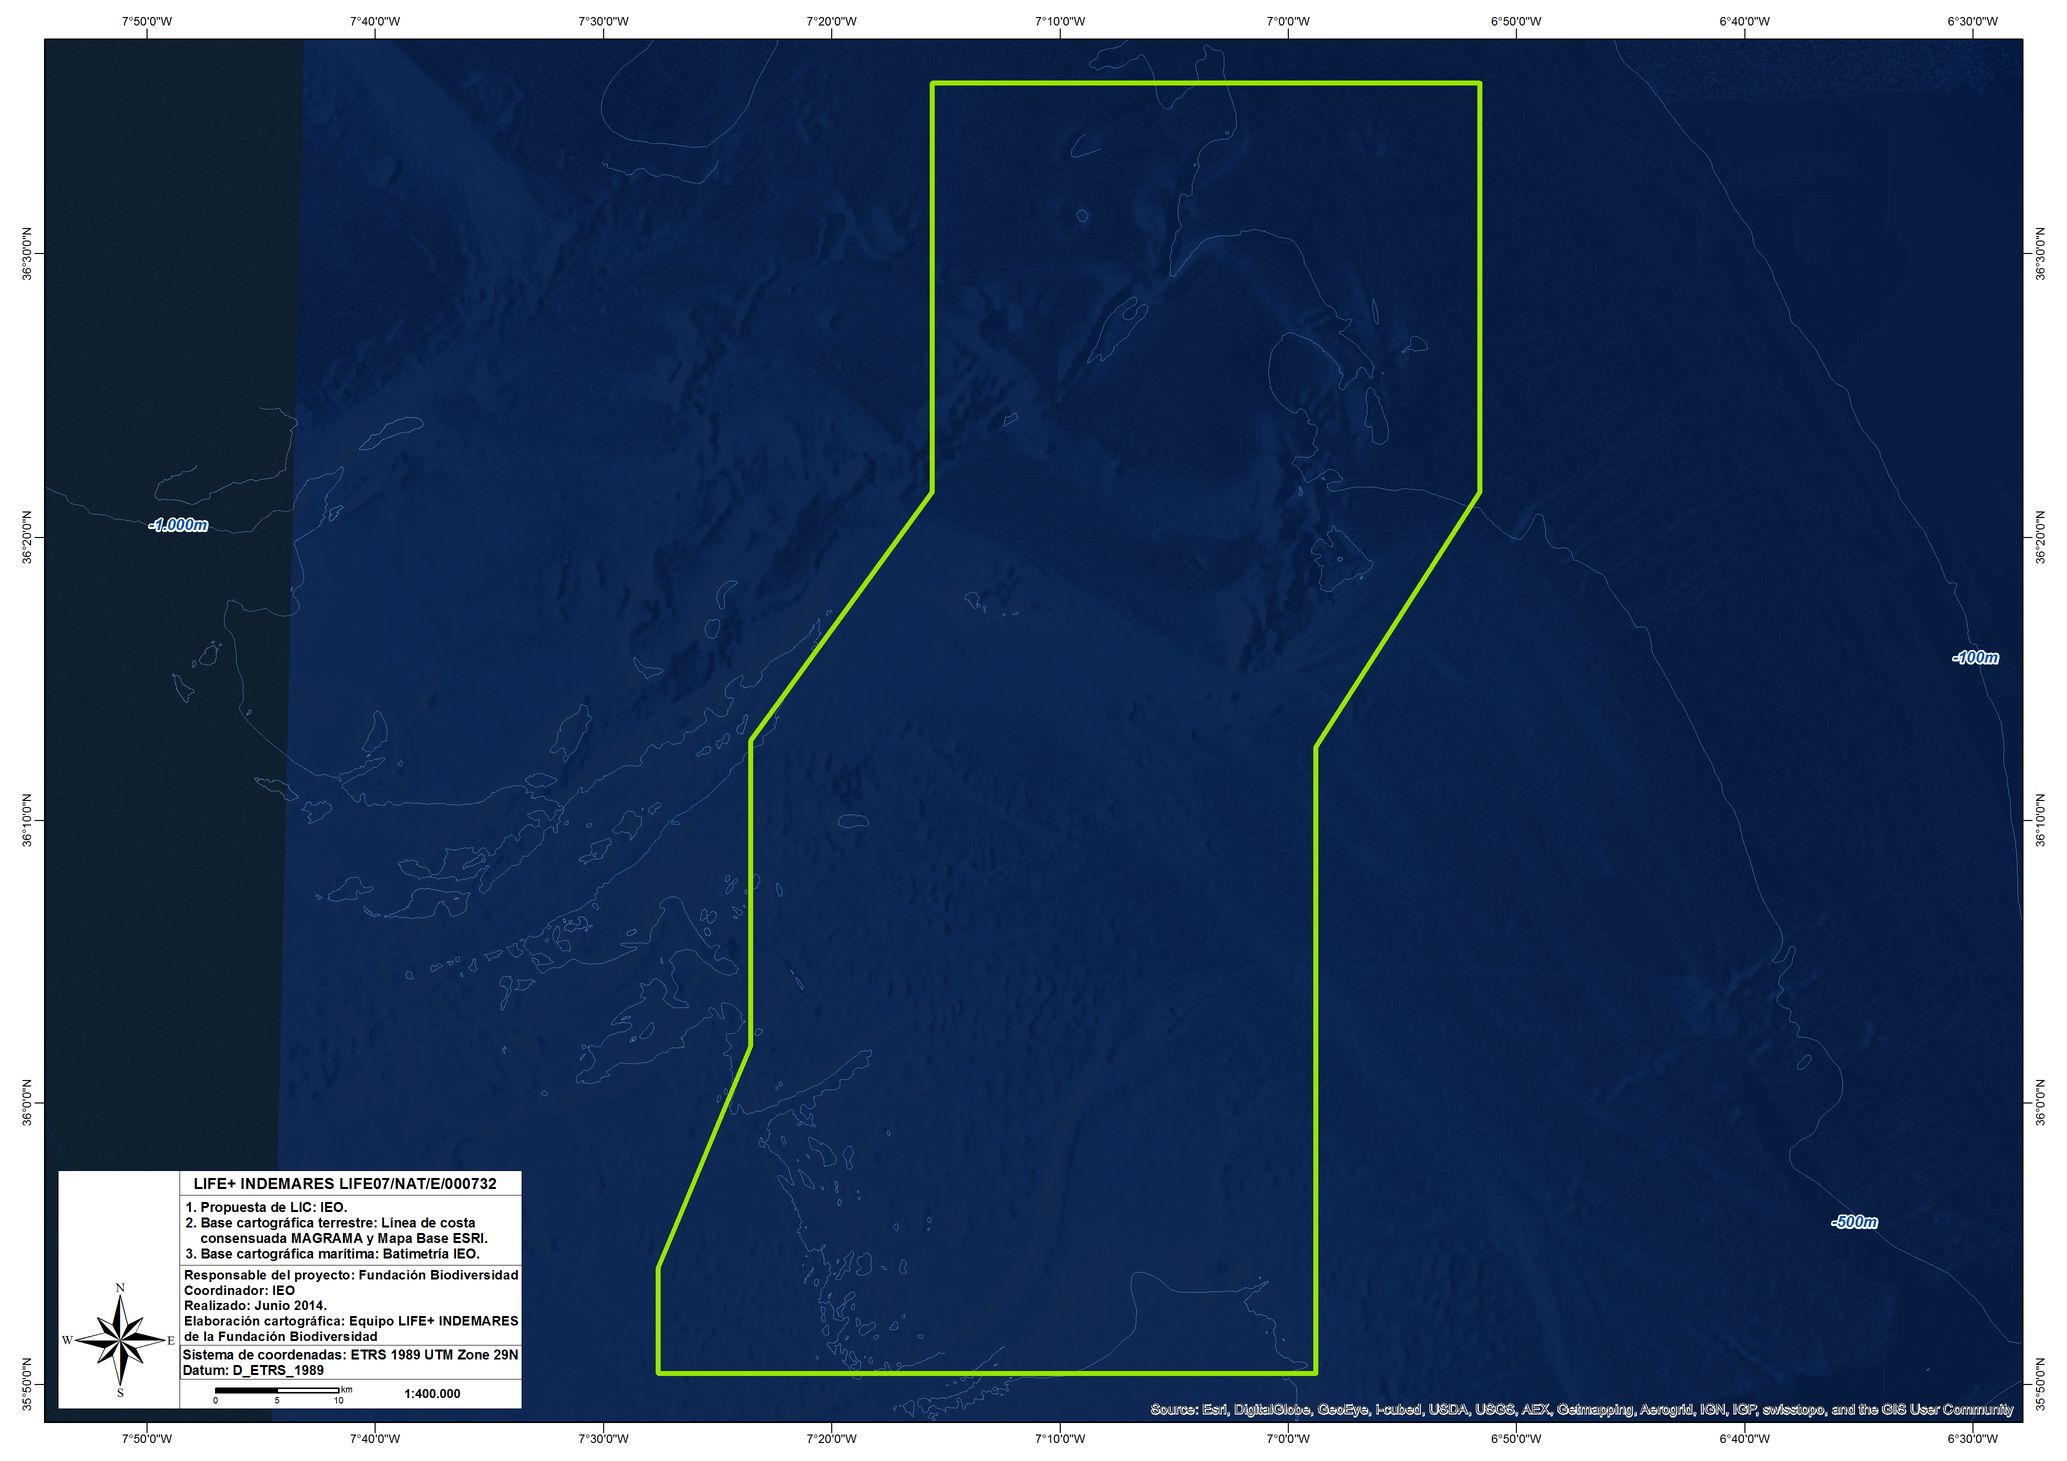Click the "Datum: D_ETRS_1989" text
The width and height of the screenshot is (2067, 1461).
tap(253, 1370)
